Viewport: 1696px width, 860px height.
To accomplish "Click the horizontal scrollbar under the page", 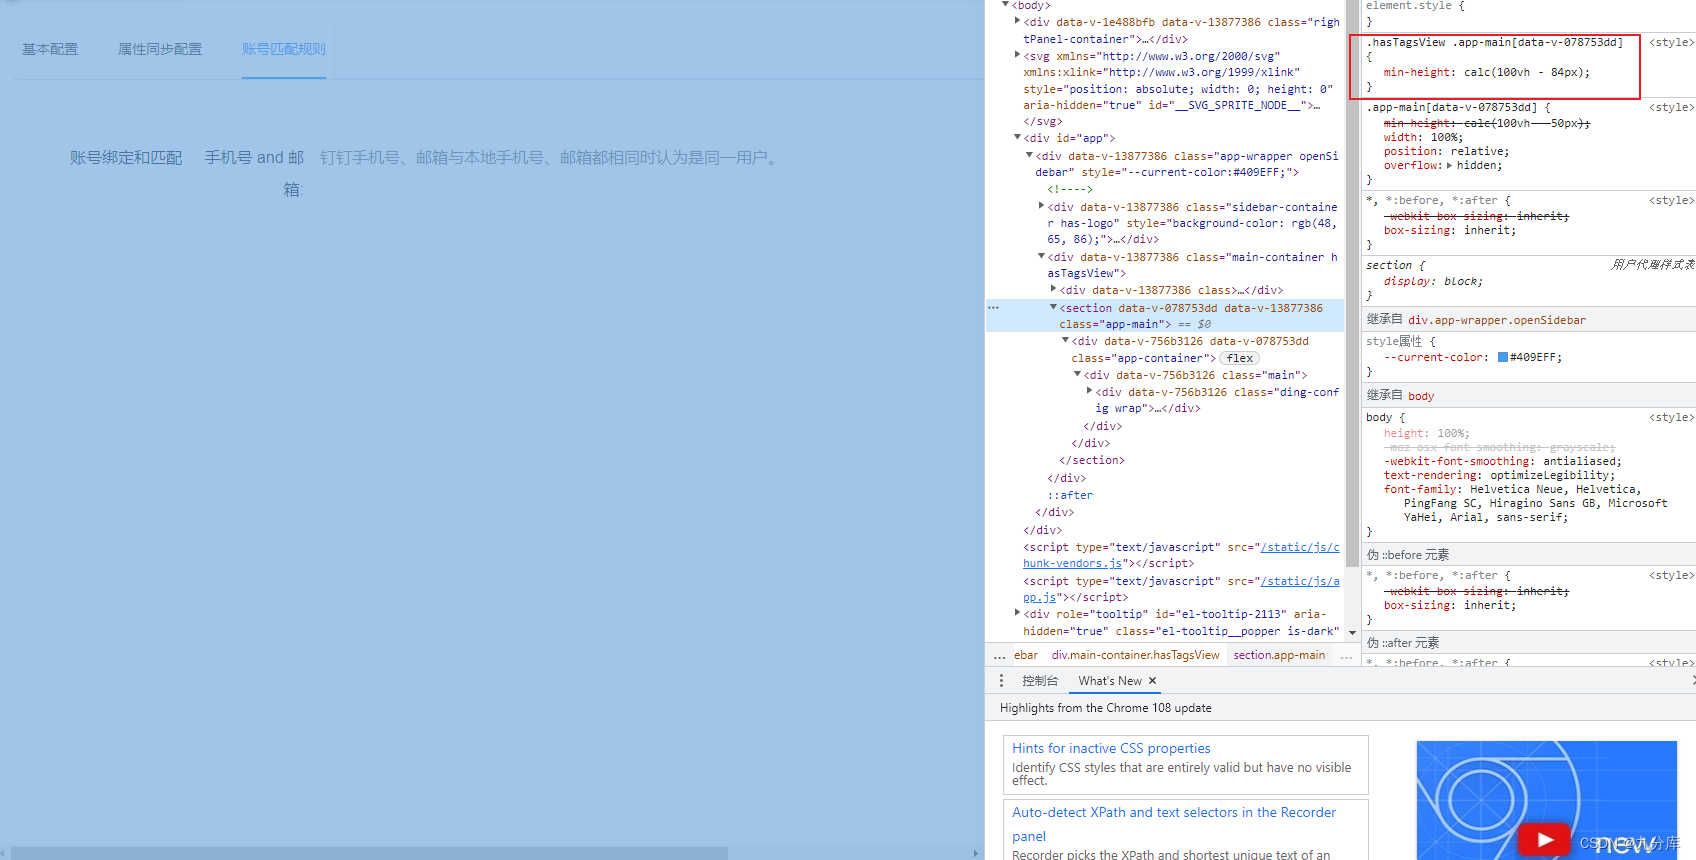I will point(370,853).
